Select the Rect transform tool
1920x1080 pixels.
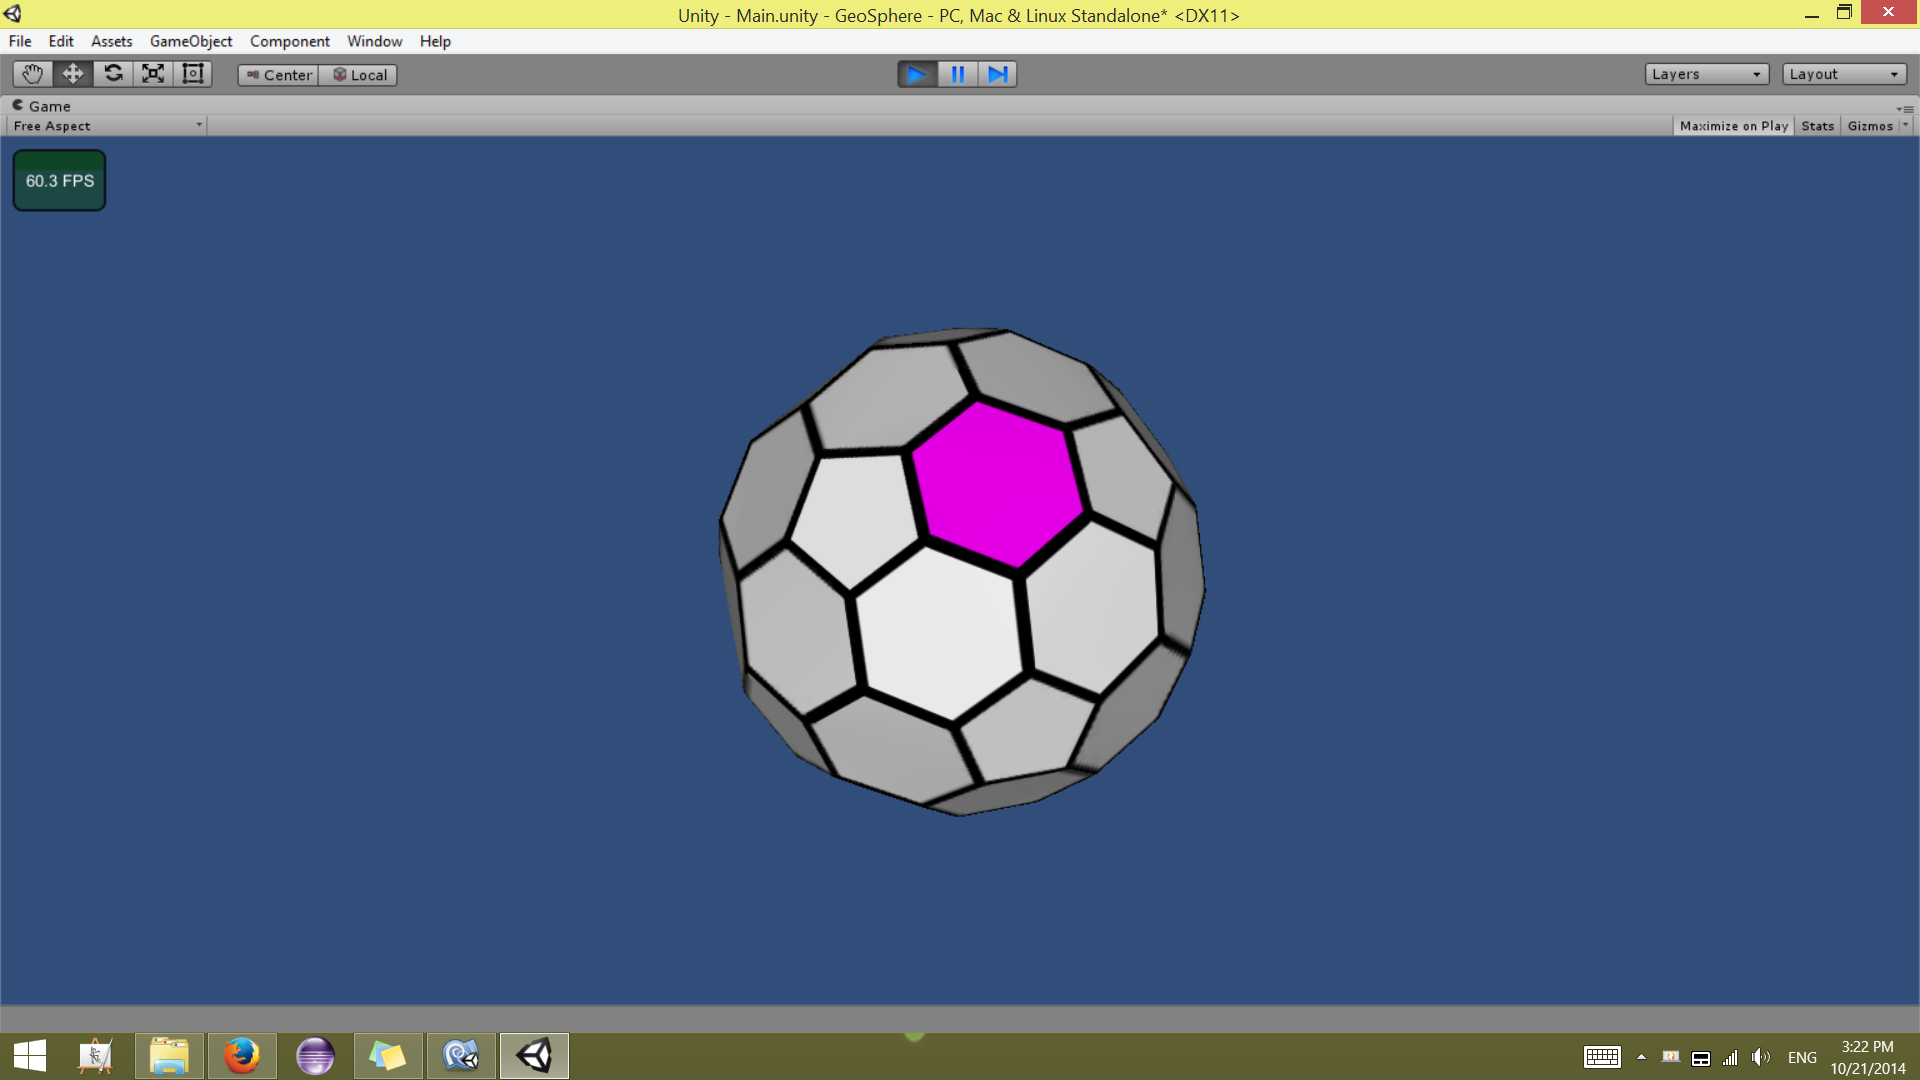pos(193,74)
